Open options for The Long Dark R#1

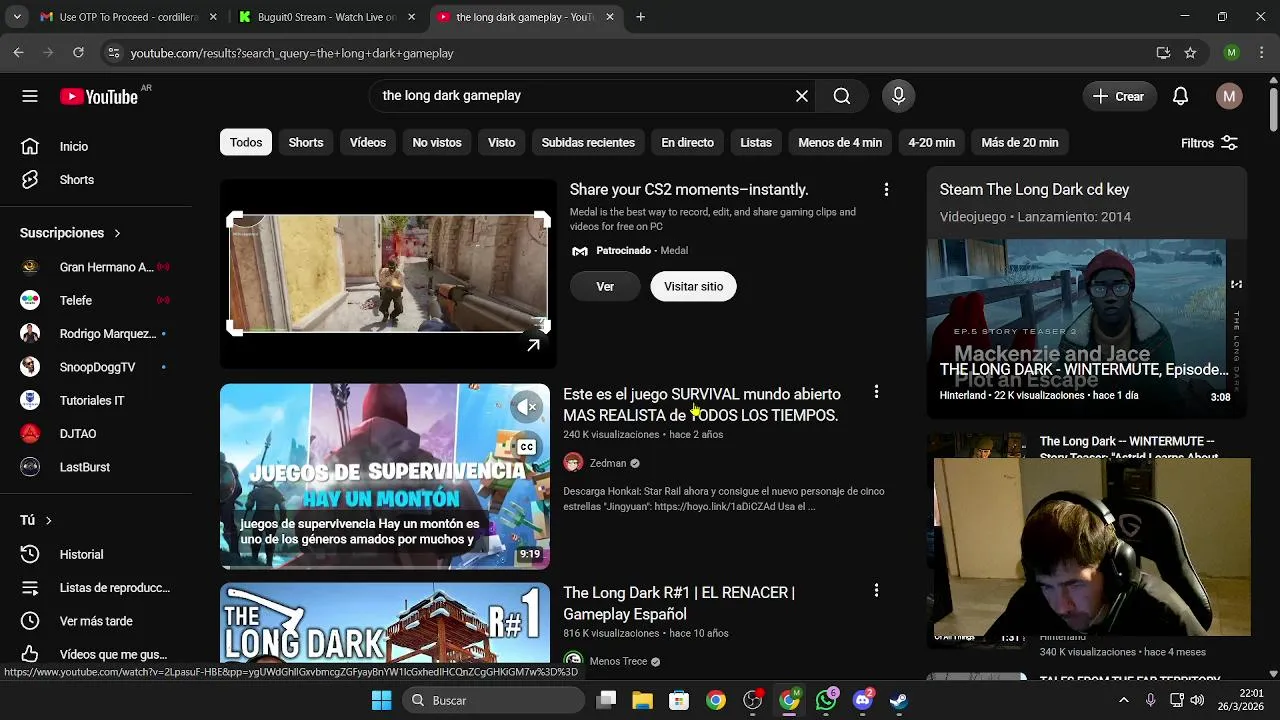pos(876,591)
